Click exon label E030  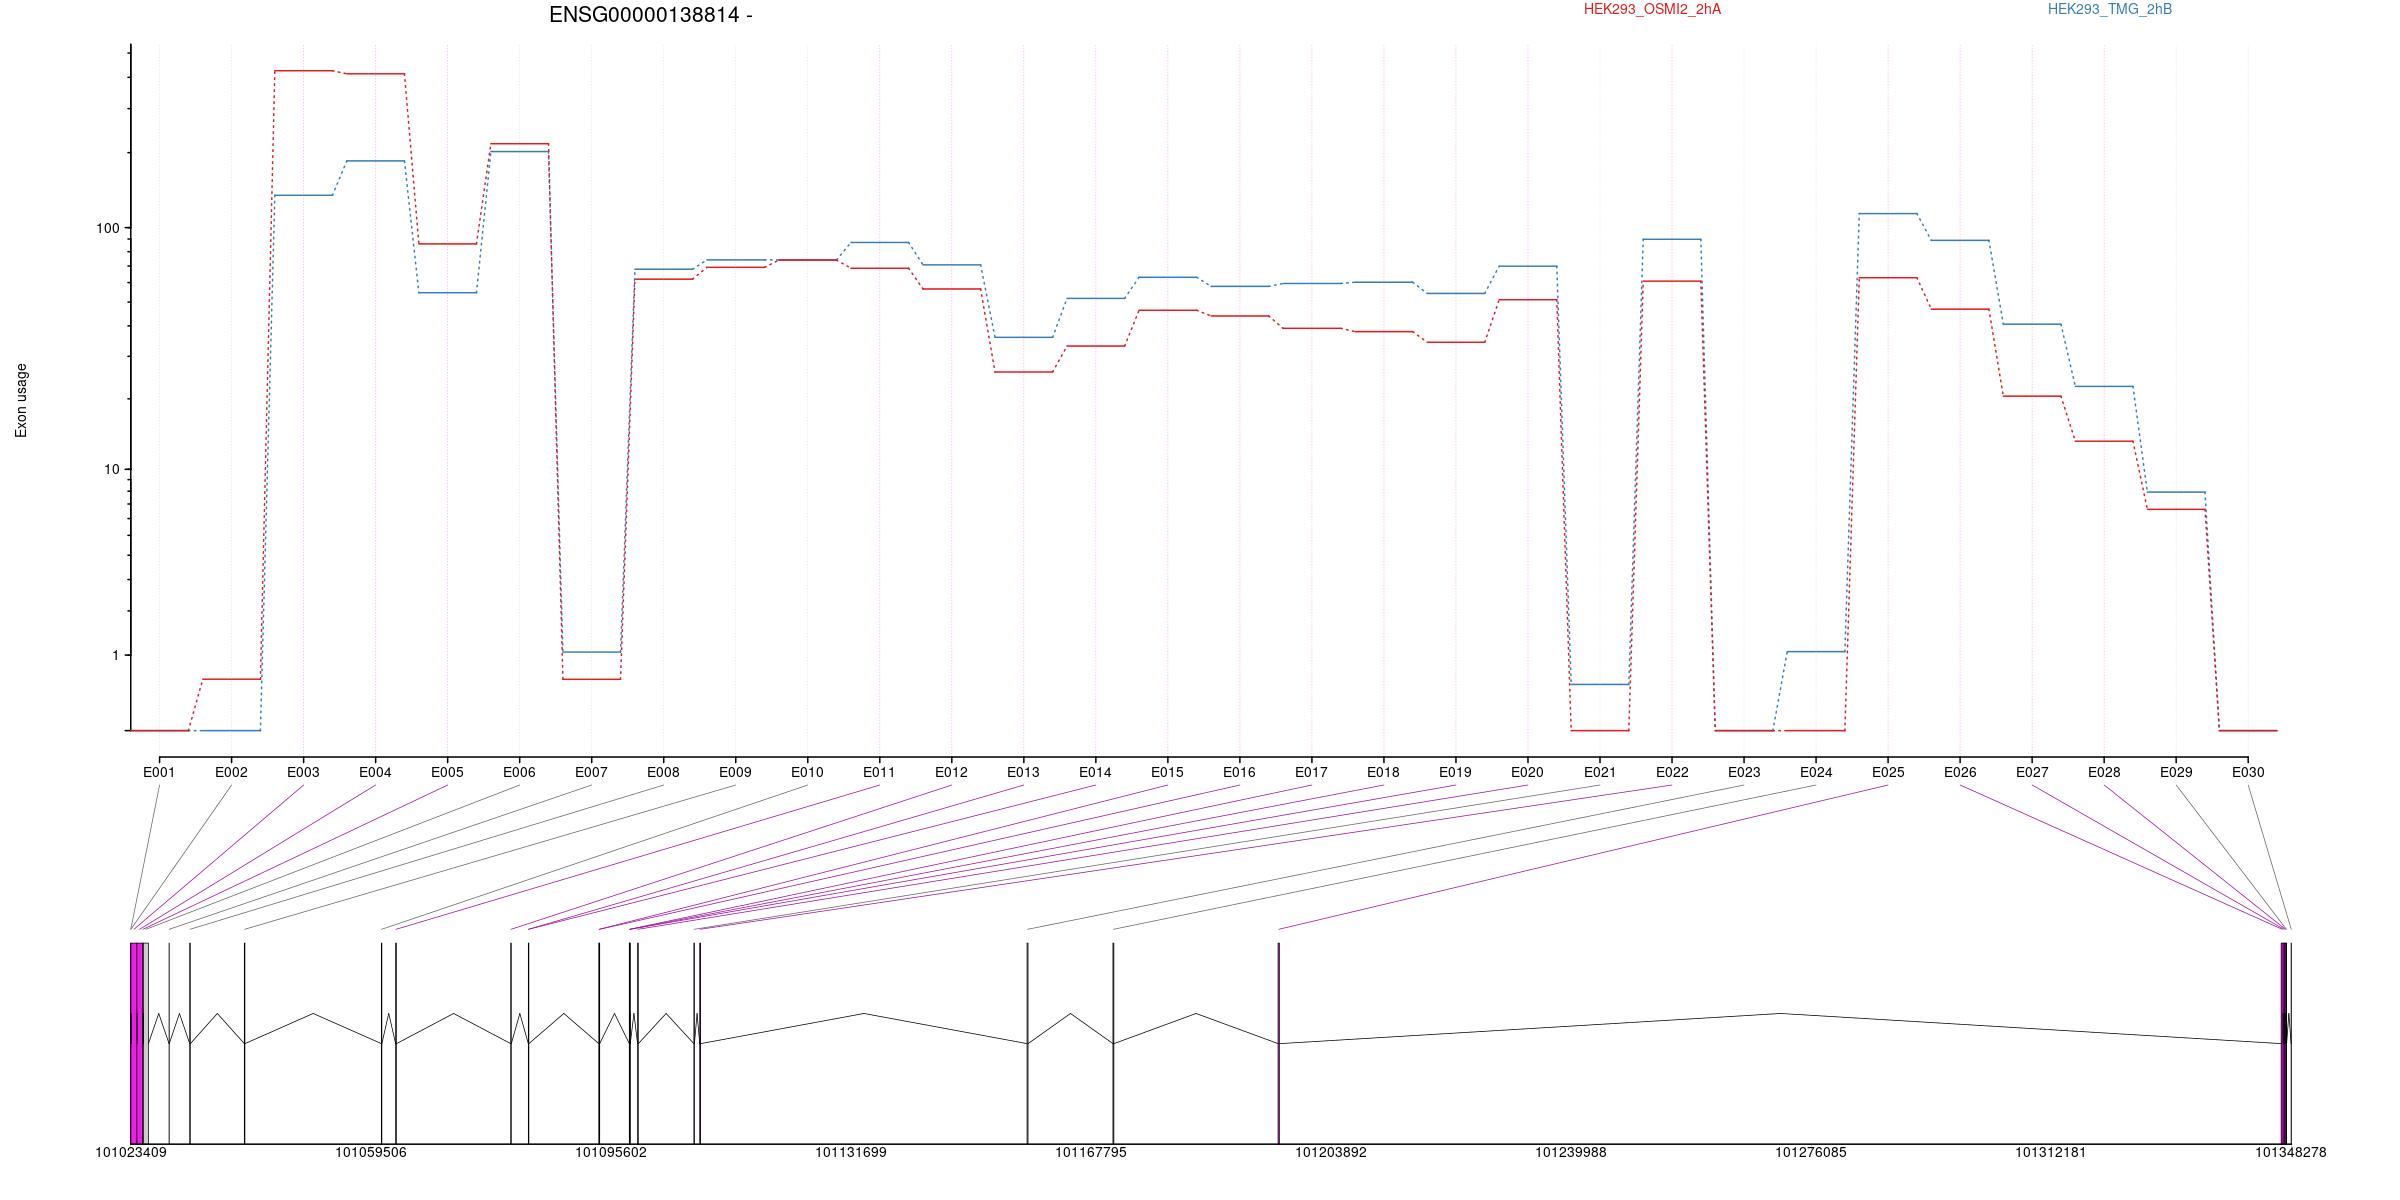2248,772
